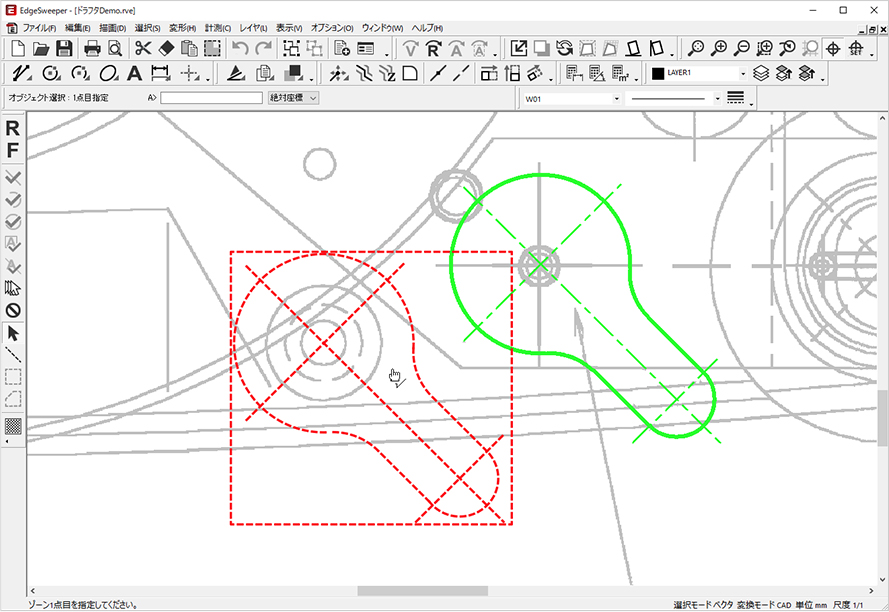Click the eraser tool icon
This screenshot has width=889, height=612.
[x=166, y=48]
